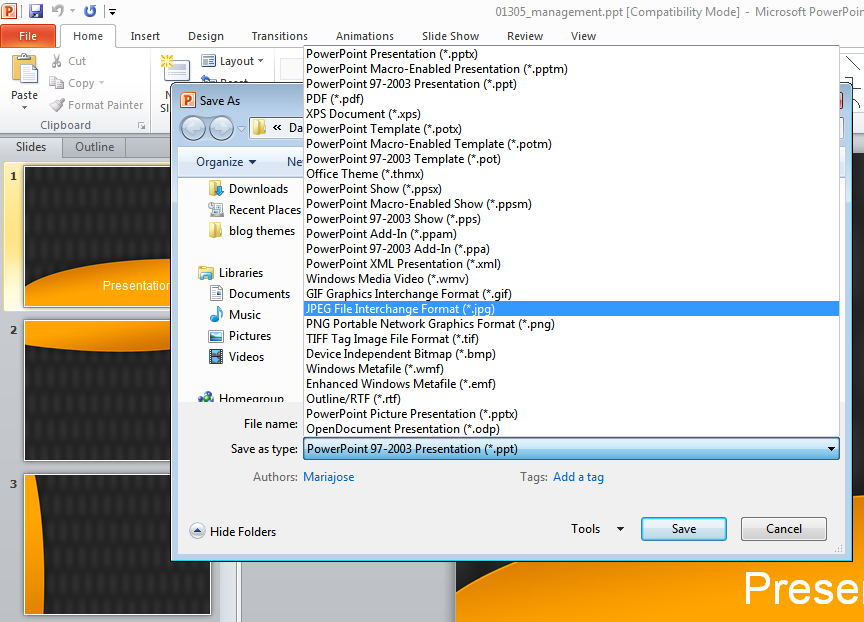864x622 pixels.
Task: Open the Videos library
Action: pyautogui.click(x=237, y=356)
